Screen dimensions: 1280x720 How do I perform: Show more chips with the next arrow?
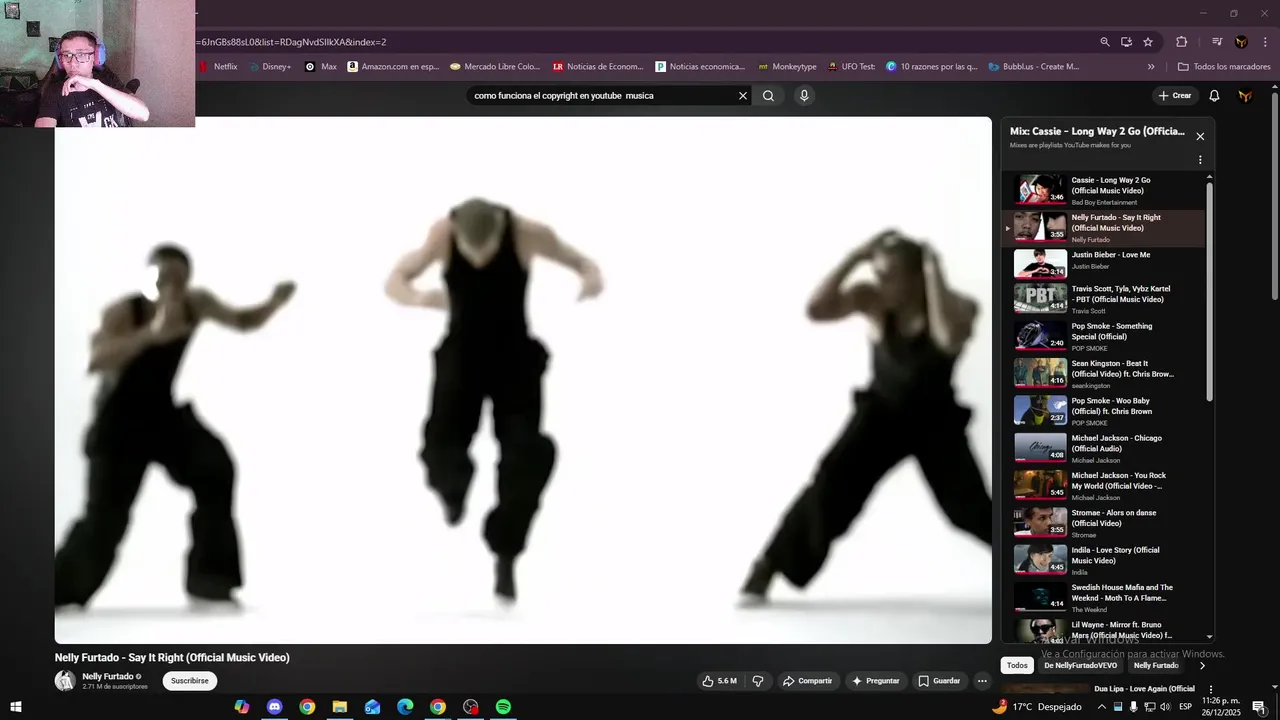(1202, 666)
